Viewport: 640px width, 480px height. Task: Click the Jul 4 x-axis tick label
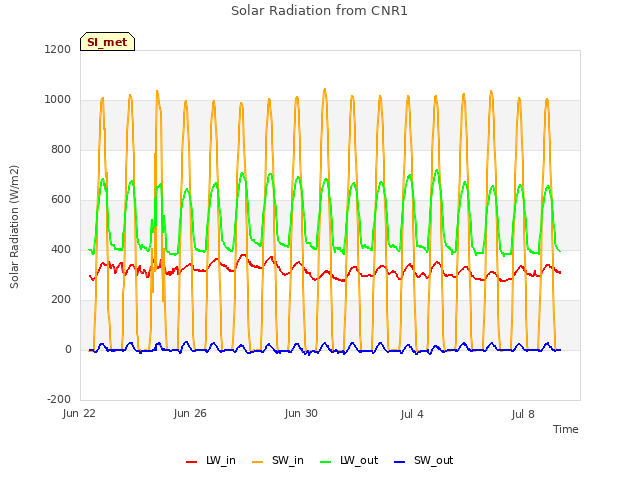pos(412,414)
